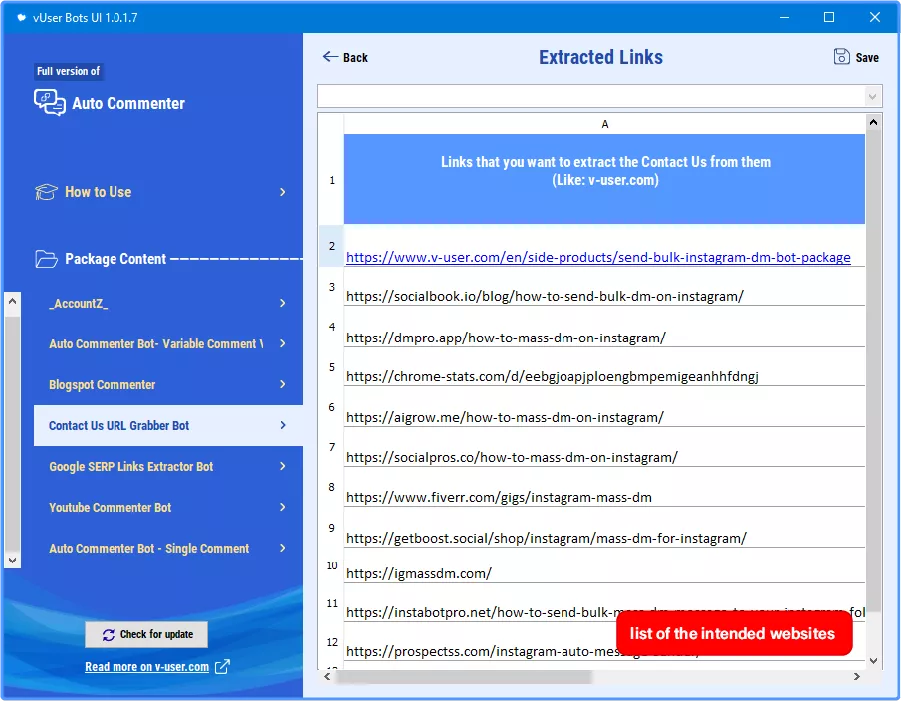Click the sheet vertical scrollbar thumb
The width and height of the screenshot is (901, 701).
coord(873,371)
